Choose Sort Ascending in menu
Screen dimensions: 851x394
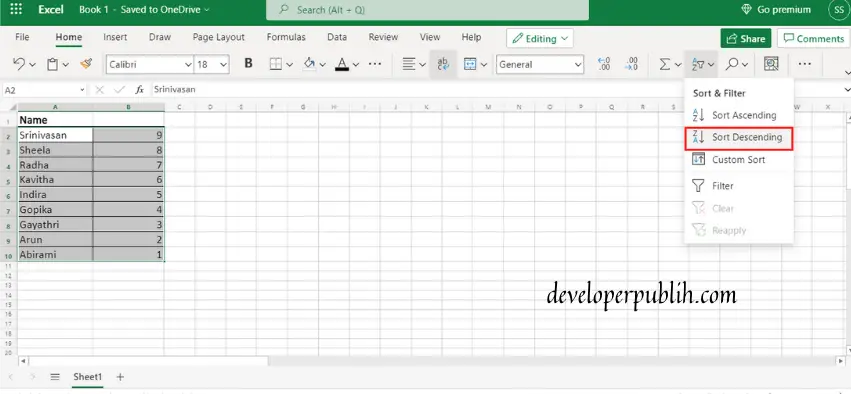[739, 115]
